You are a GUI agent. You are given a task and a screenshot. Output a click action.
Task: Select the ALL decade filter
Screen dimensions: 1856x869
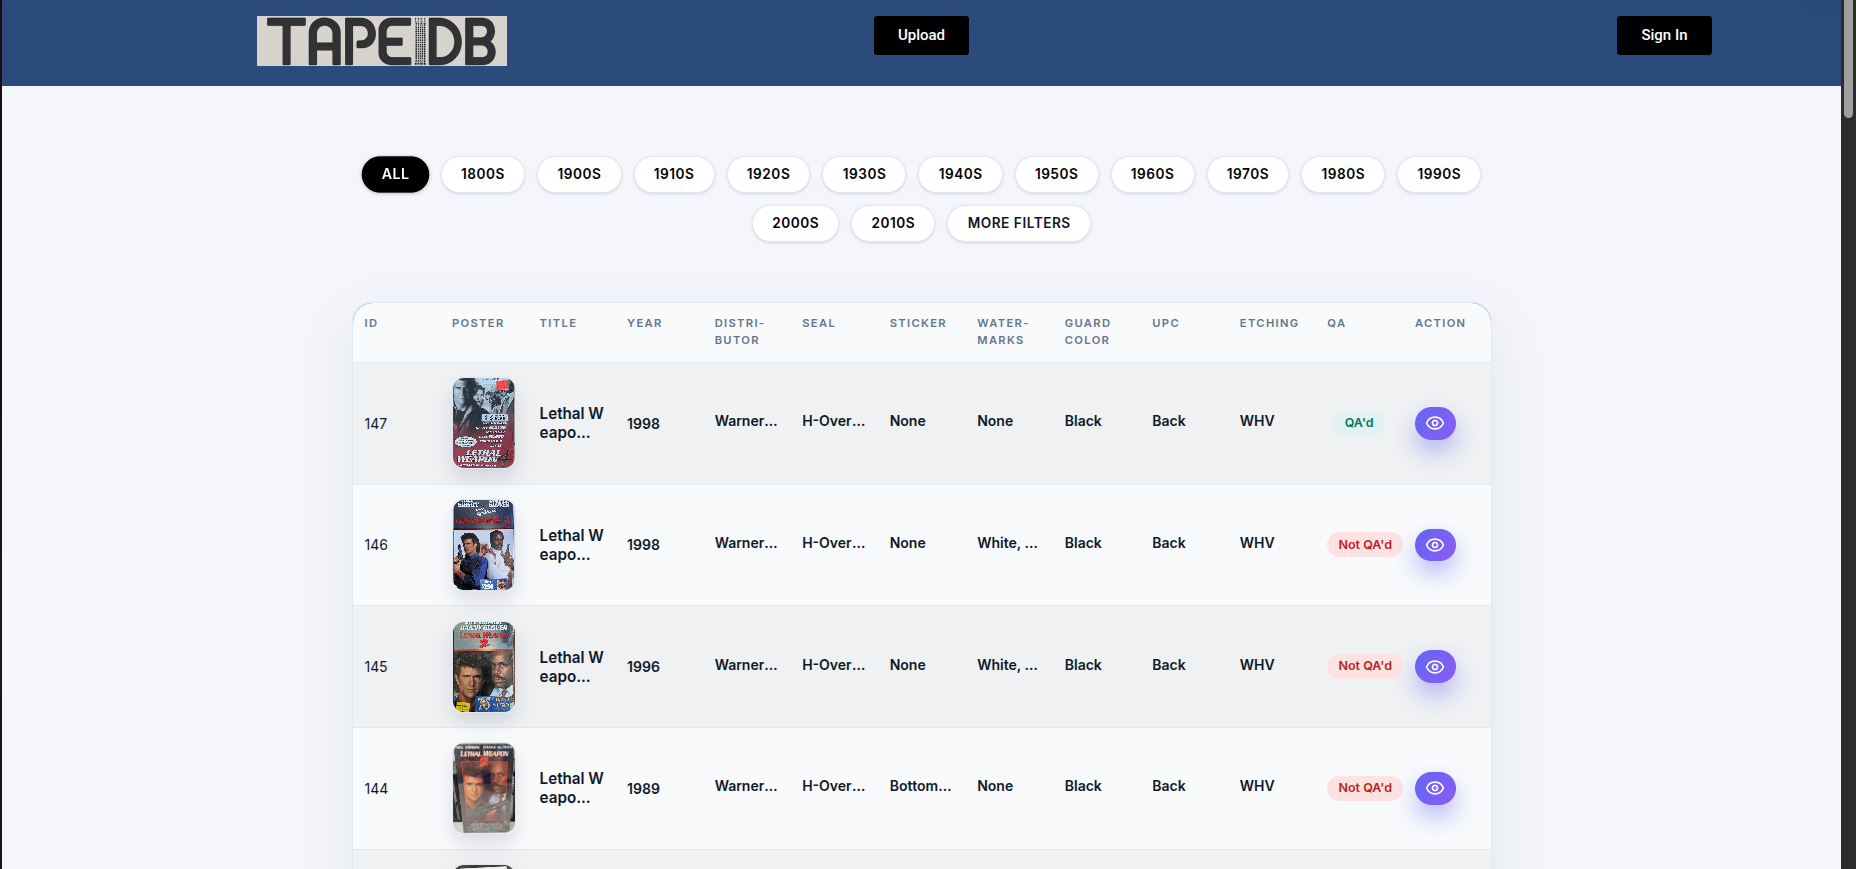coord(395,174)
